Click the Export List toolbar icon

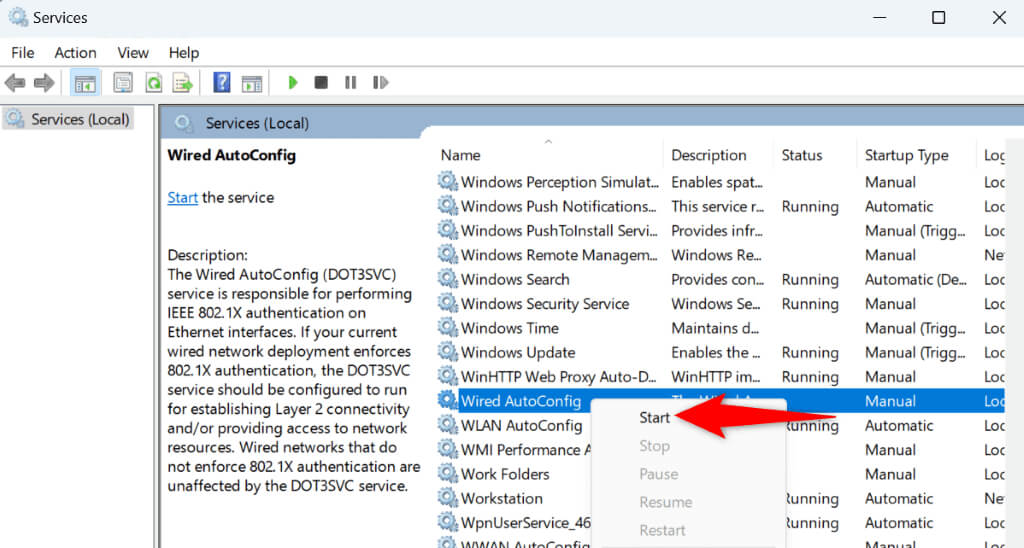tap(182, 83)
